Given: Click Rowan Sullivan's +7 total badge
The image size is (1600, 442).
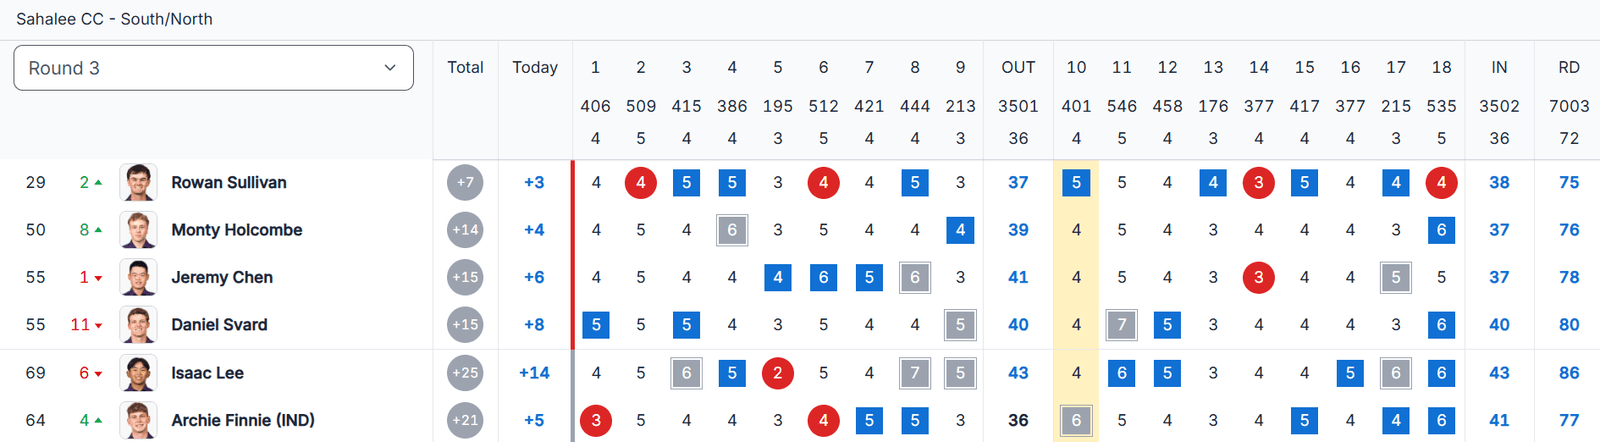Looking at the screenshot, I should coord(465,183).
